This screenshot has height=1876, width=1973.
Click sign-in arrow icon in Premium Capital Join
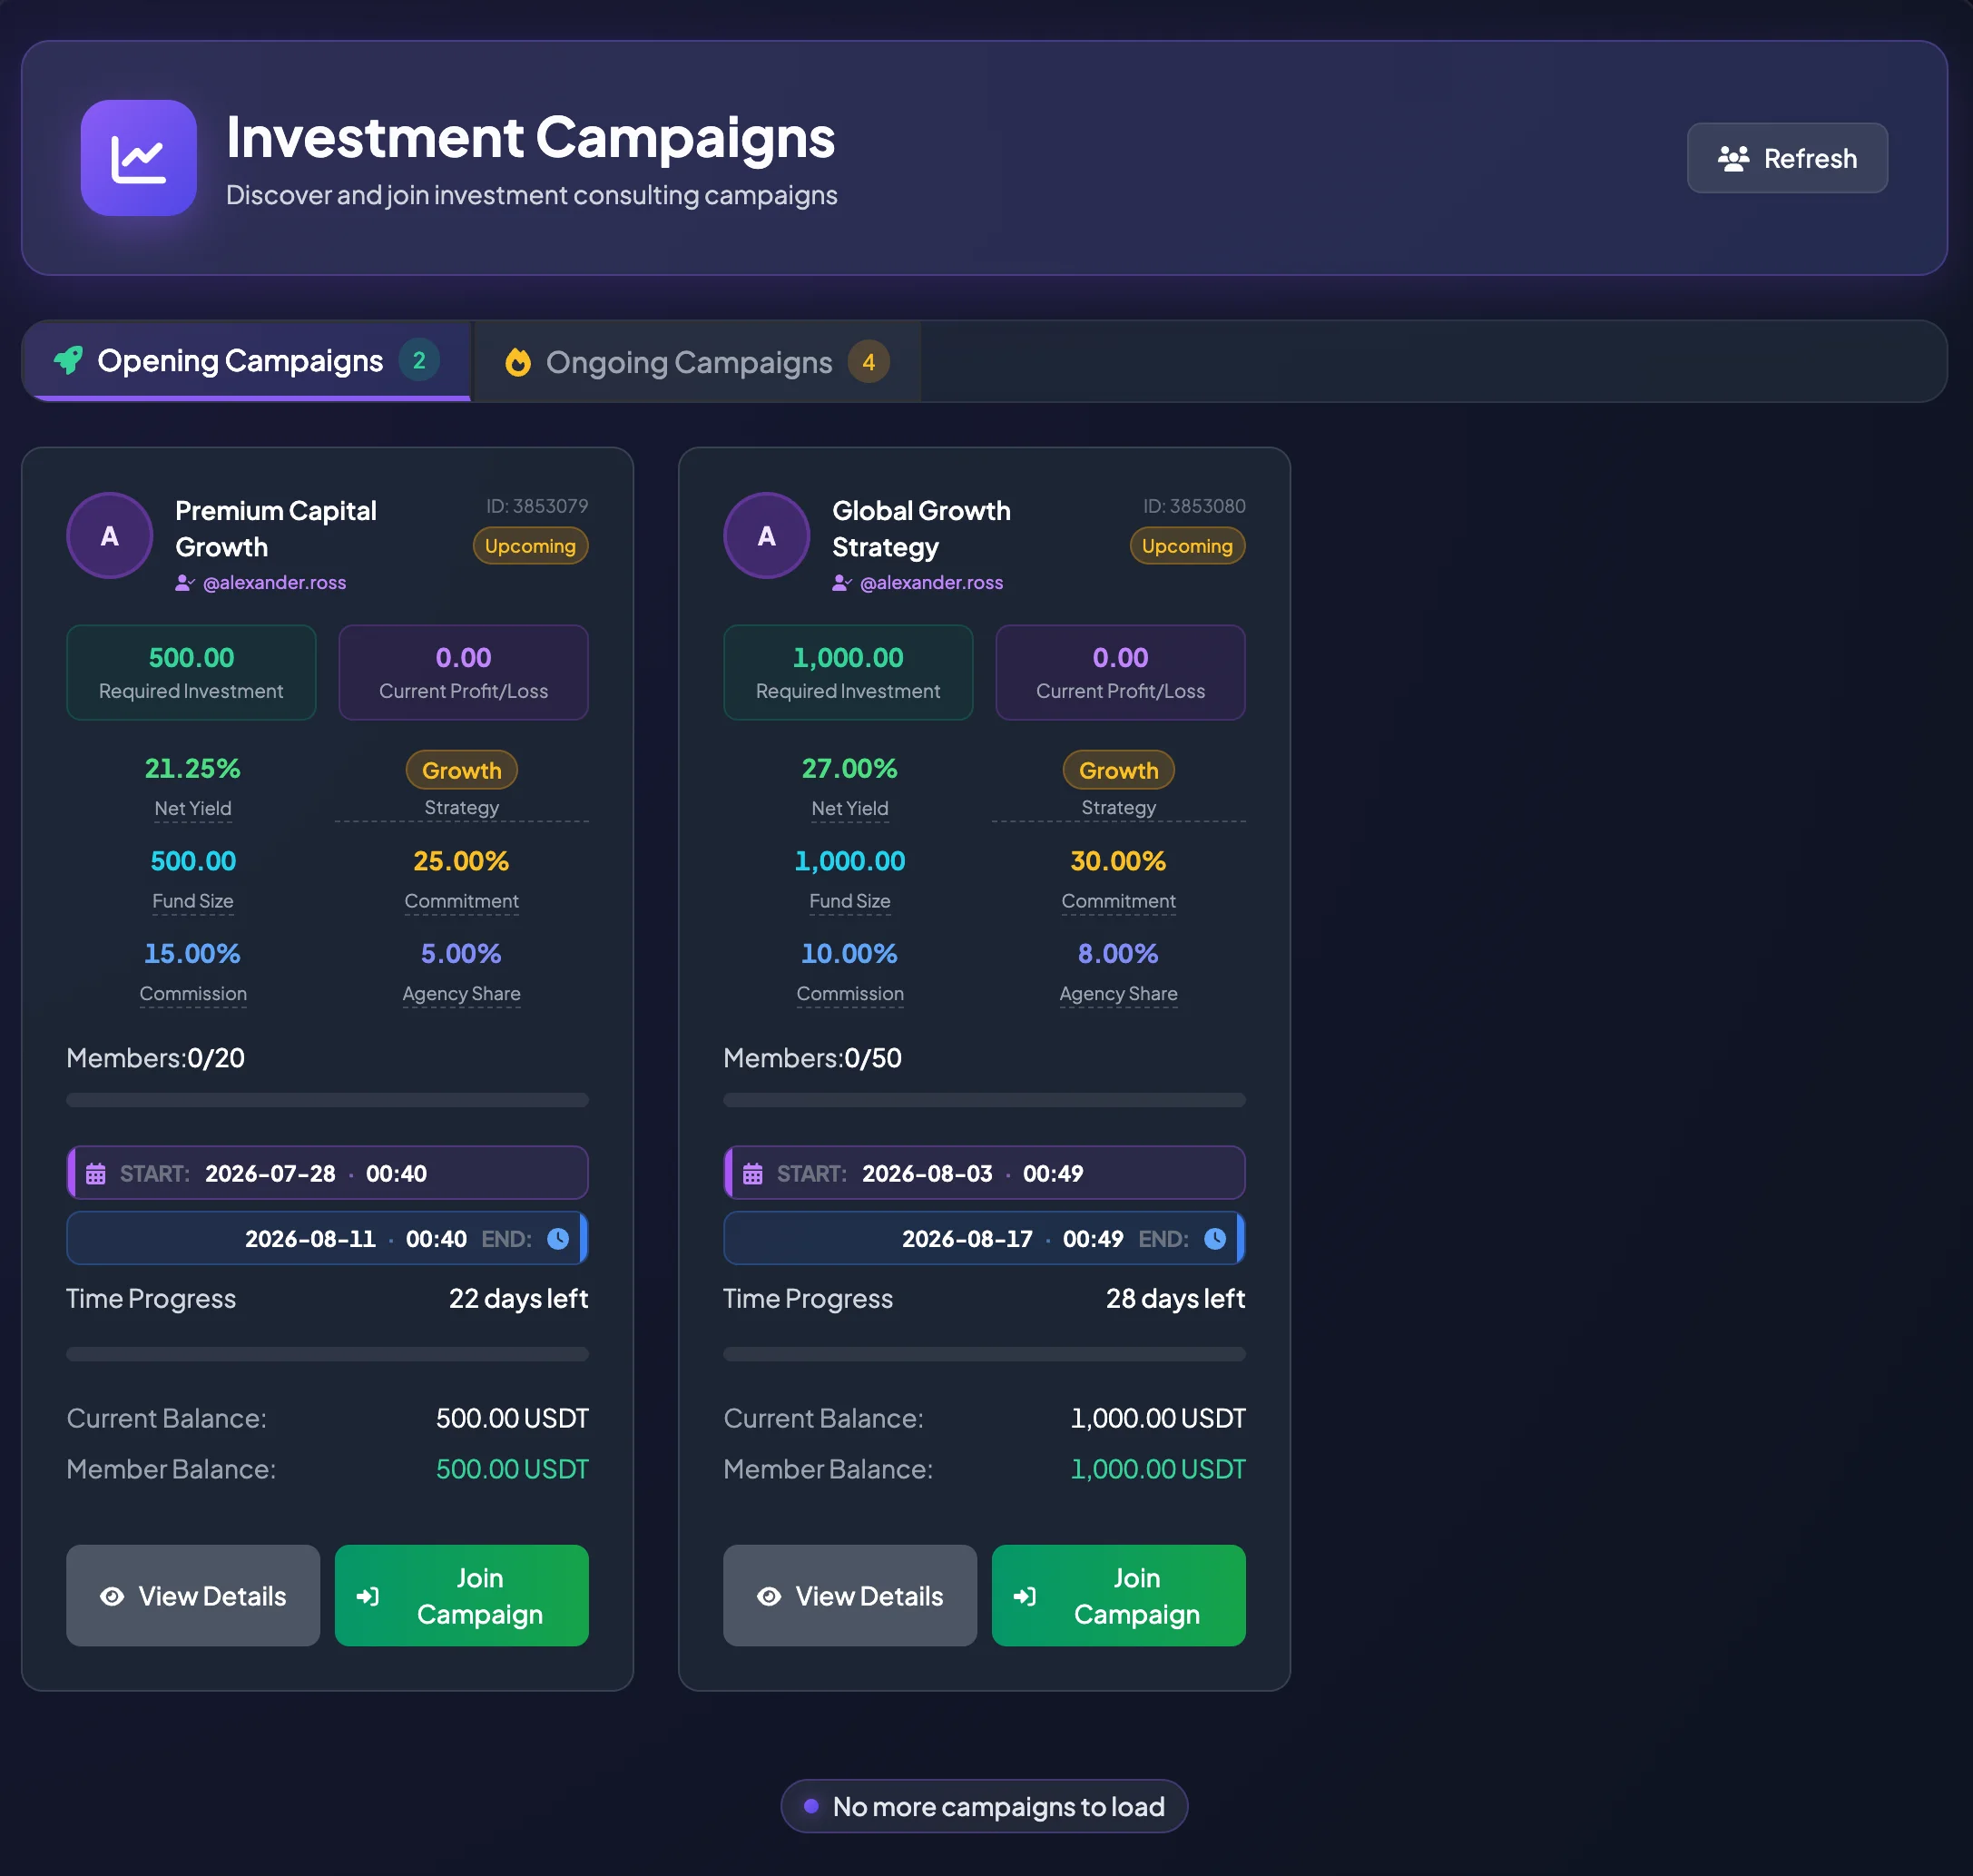tap(368, 1596)
